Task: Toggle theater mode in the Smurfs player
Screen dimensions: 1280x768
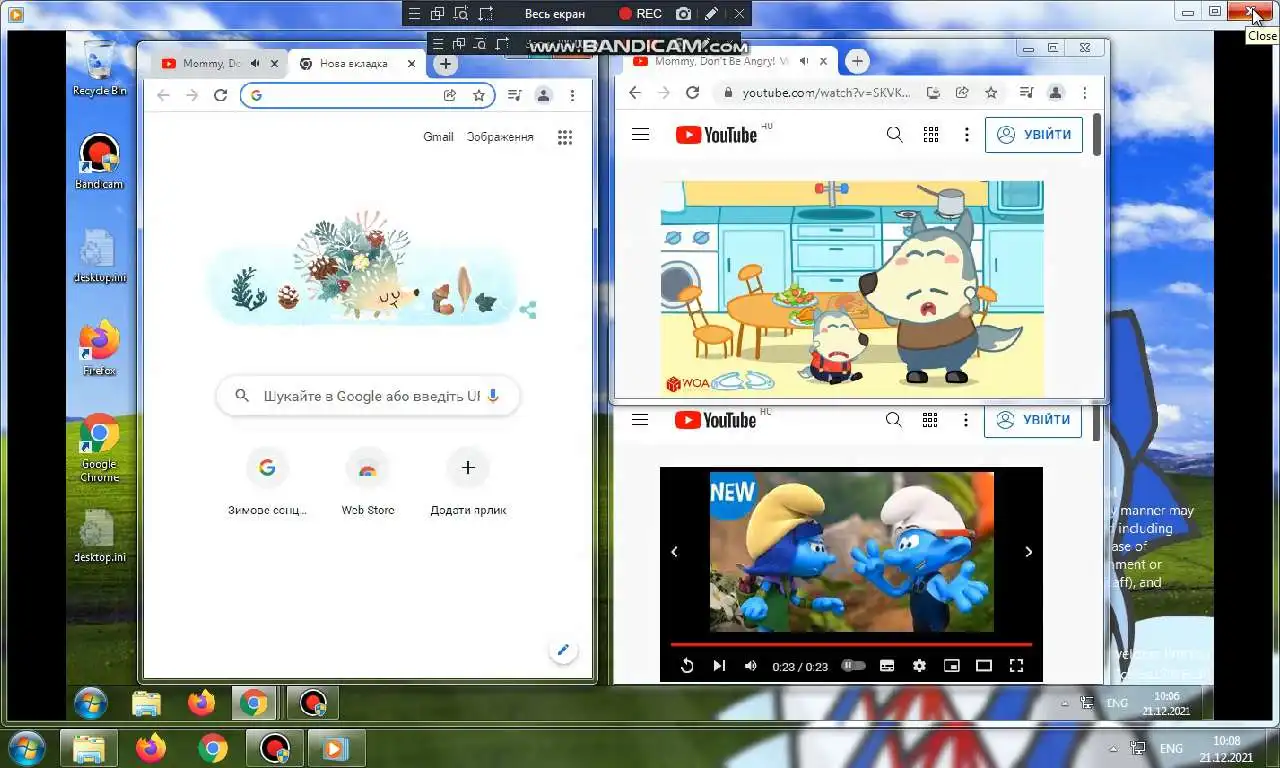Action: tap(984, 666)
